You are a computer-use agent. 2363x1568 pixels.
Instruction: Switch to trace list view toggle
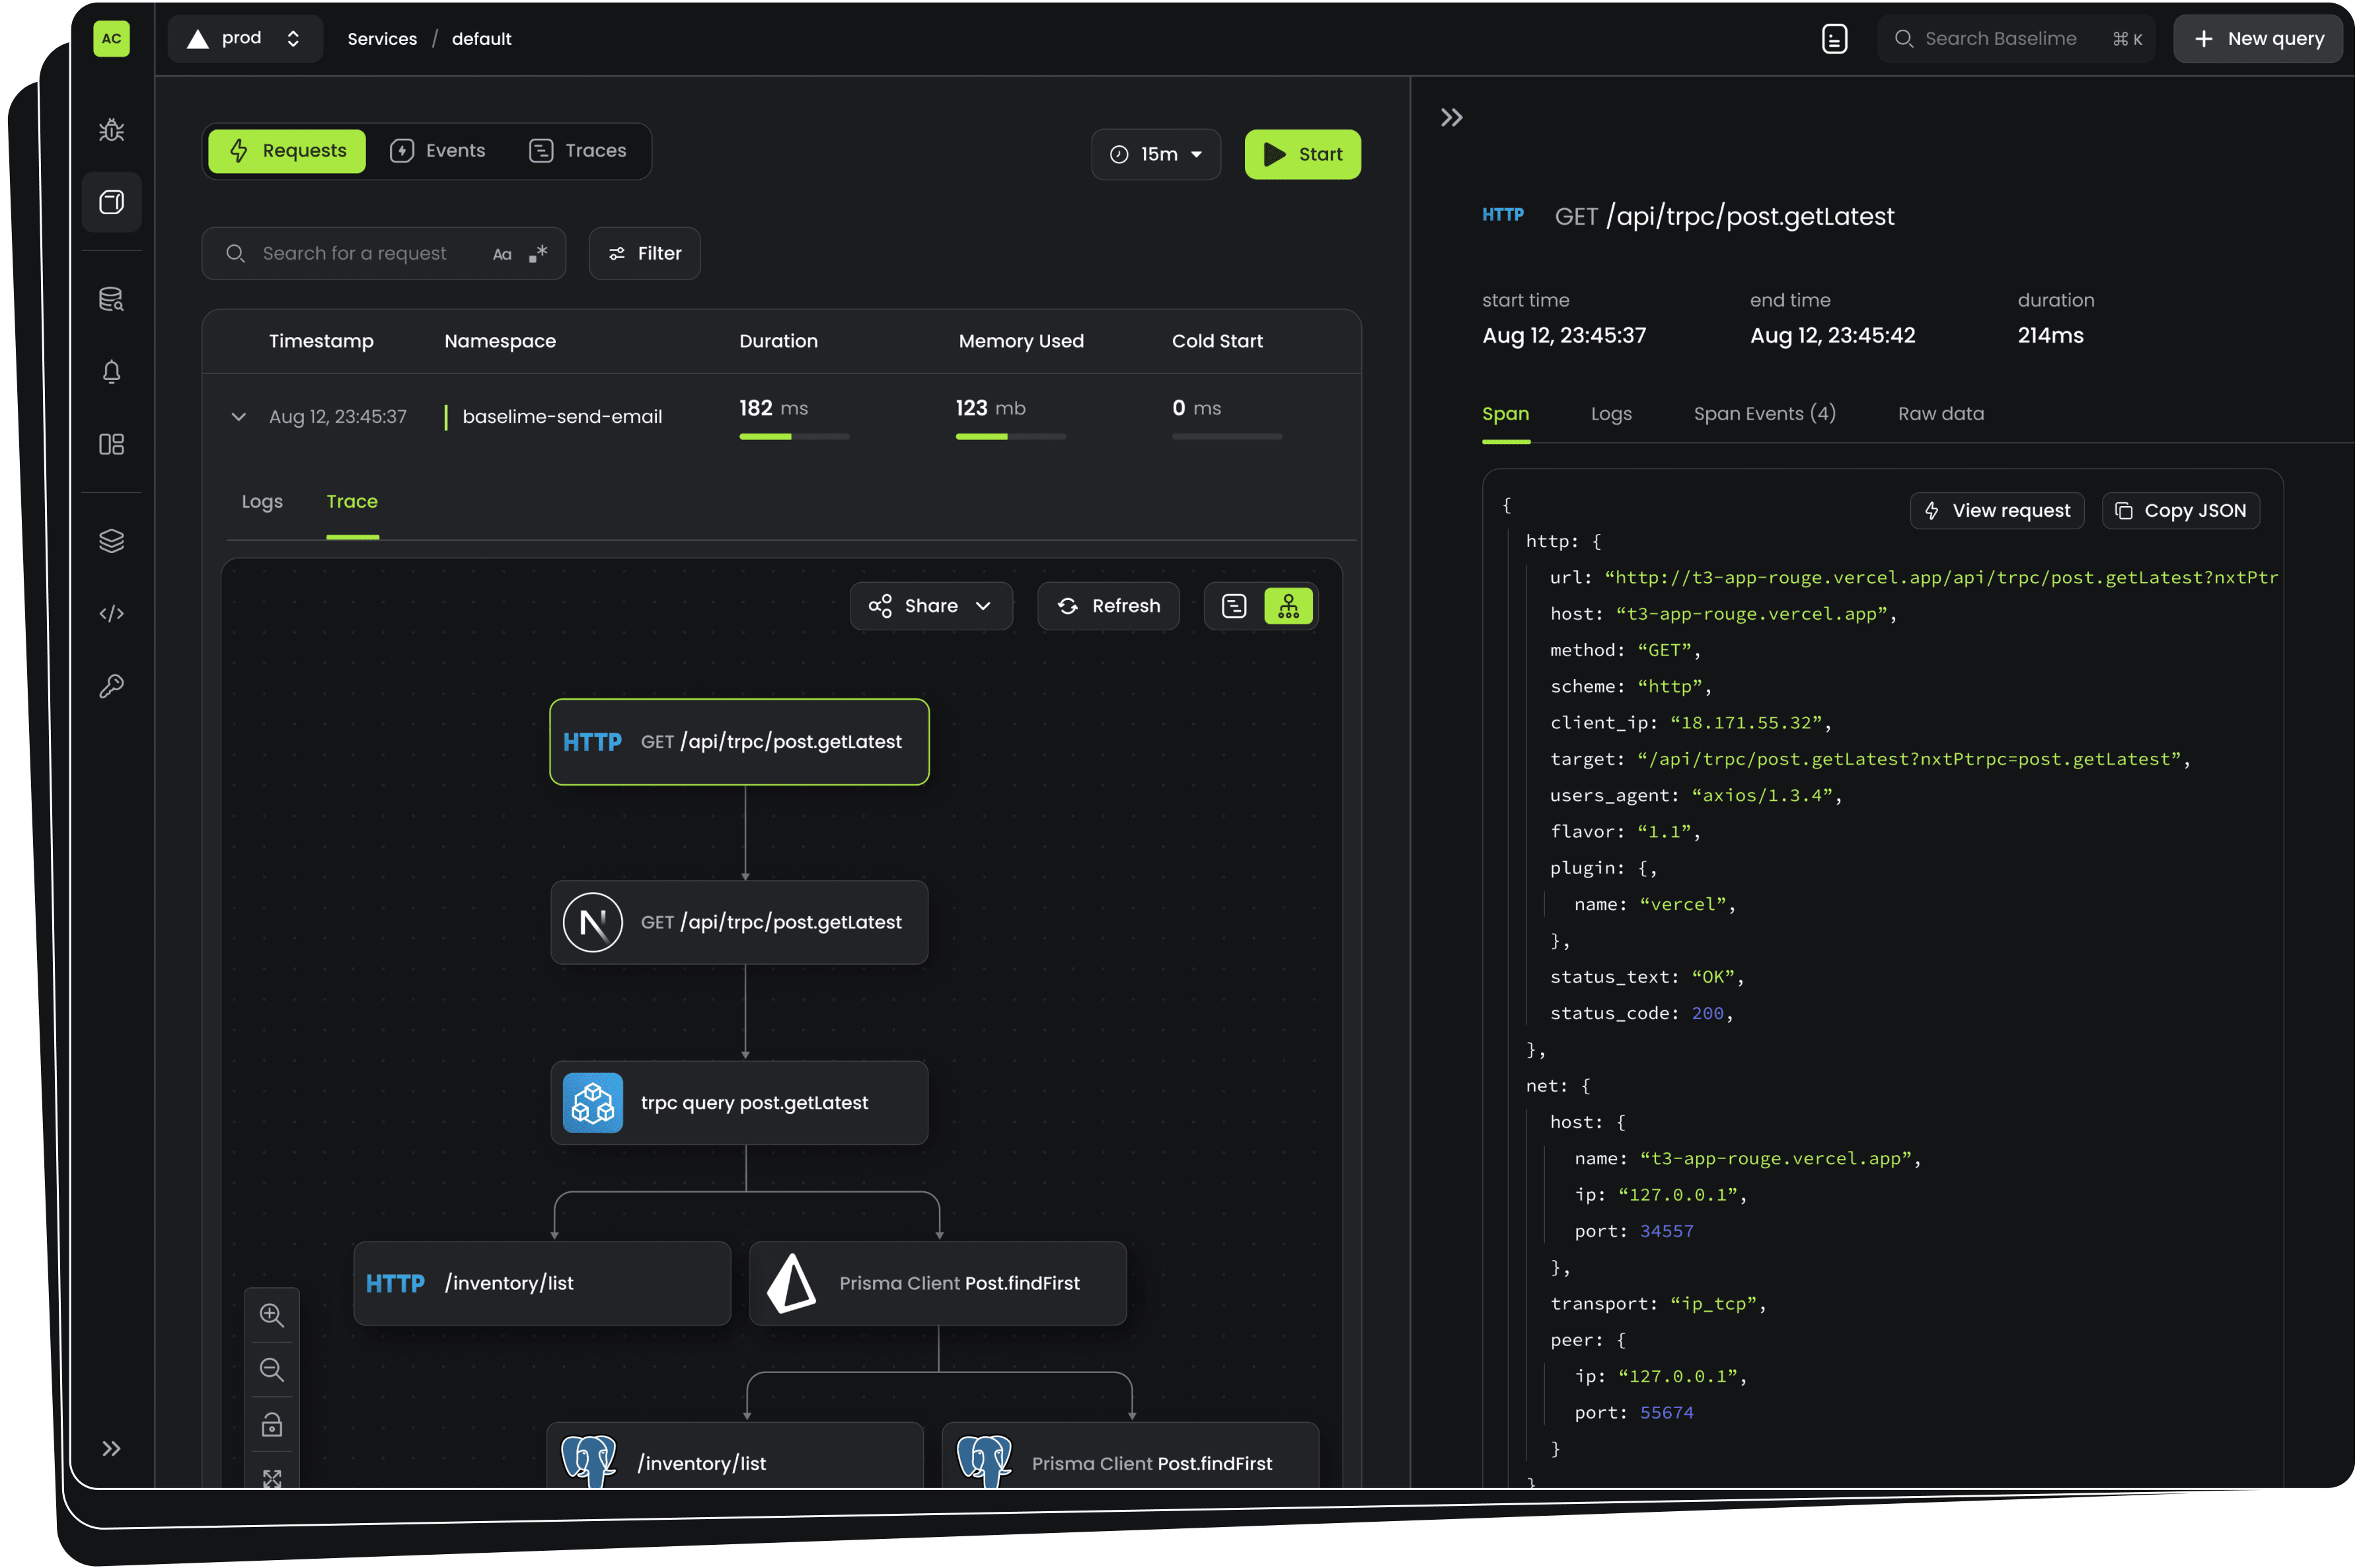click(x=1234, y=606)
